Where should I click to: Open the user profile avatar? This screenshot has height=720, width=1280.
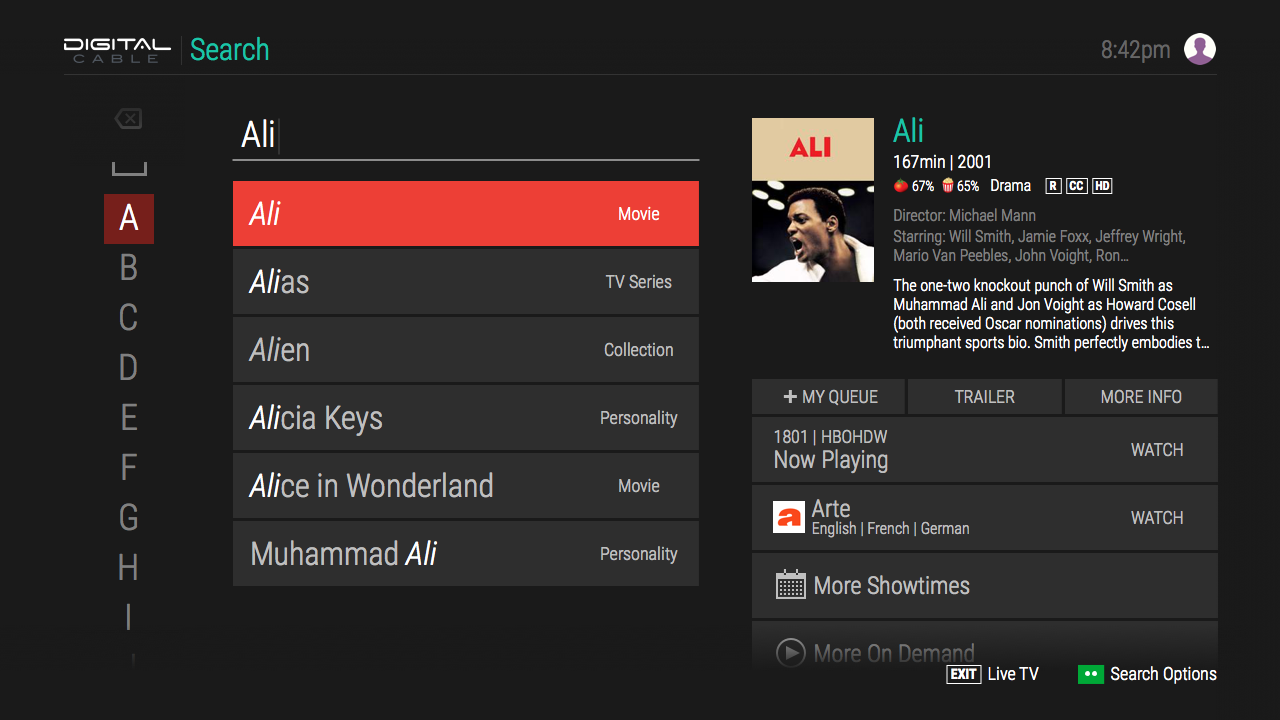pos(1199,49)
